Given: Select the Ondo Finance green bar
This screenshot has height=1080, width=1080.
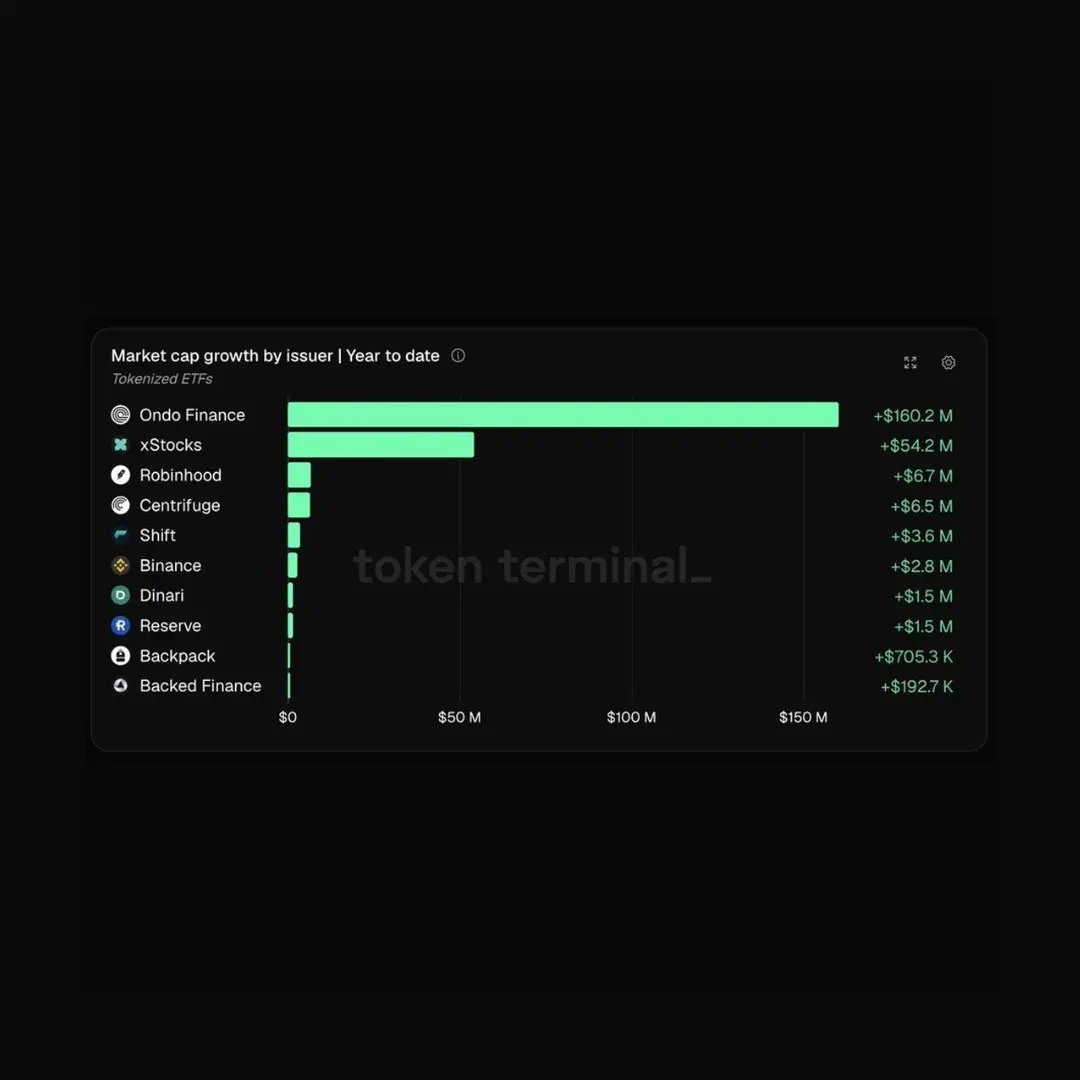Looking at the screenshot, I should (x=563, y=415).
